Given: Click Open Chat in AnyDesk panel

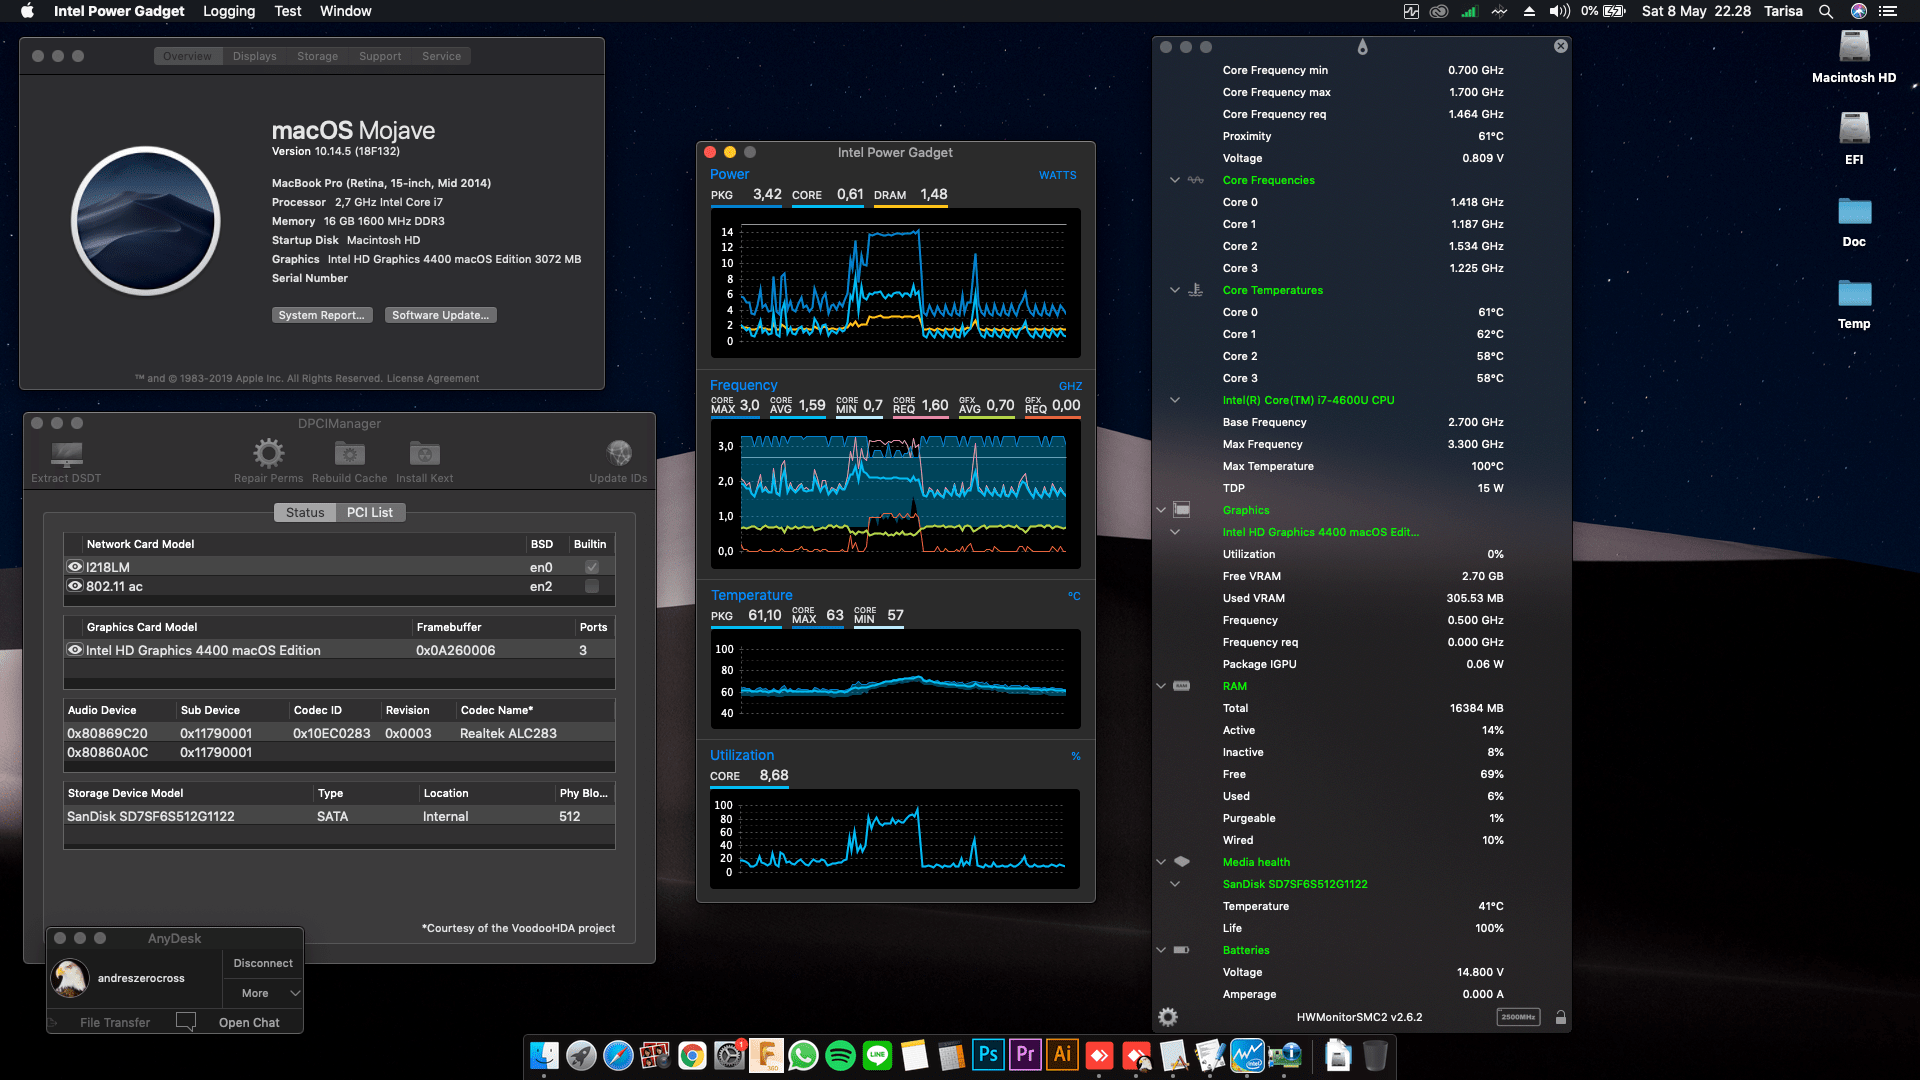Looking at the screenshot, I should pos(249,1022).
